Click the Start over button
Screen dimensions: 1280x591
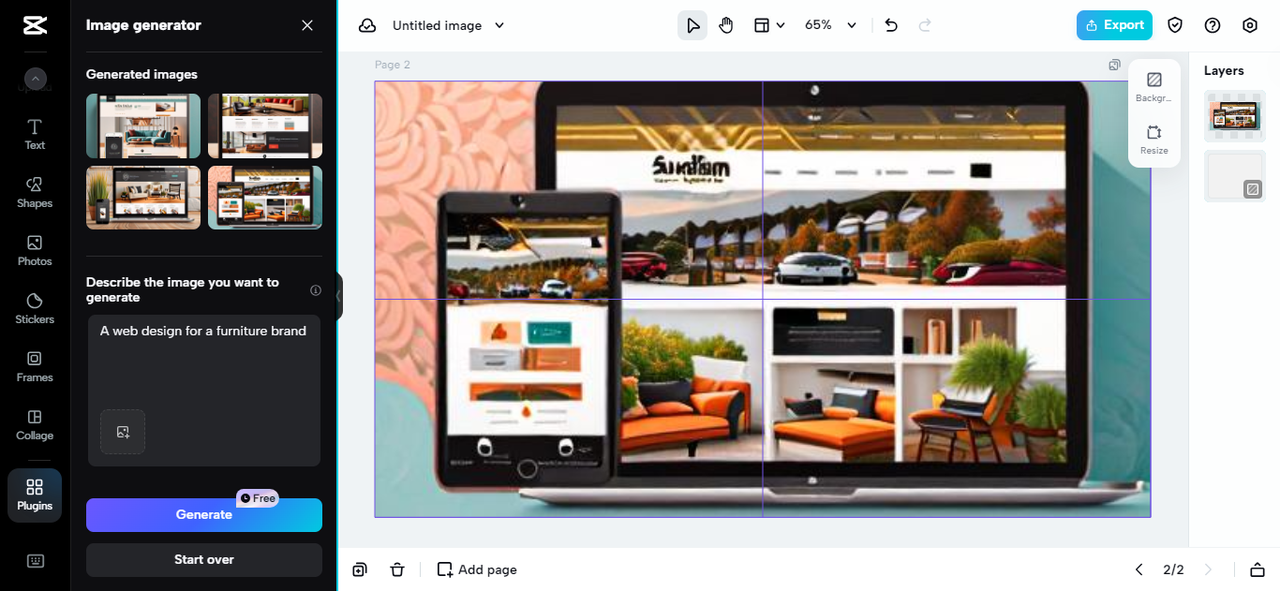tap(204, 560)
